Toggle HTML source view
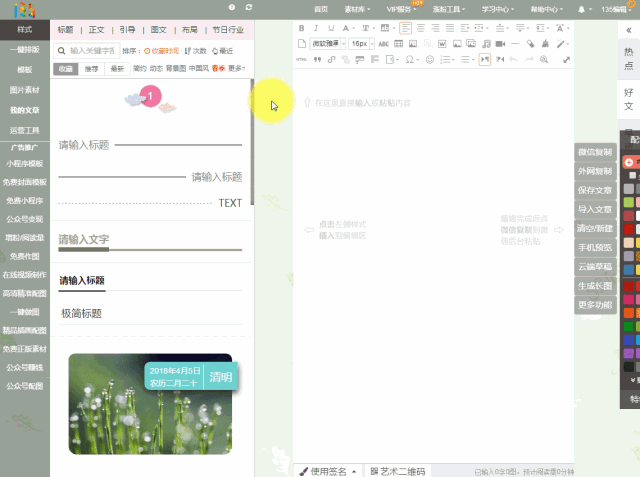The width and height of the screenshot is (640, 477). click(301, 60)
